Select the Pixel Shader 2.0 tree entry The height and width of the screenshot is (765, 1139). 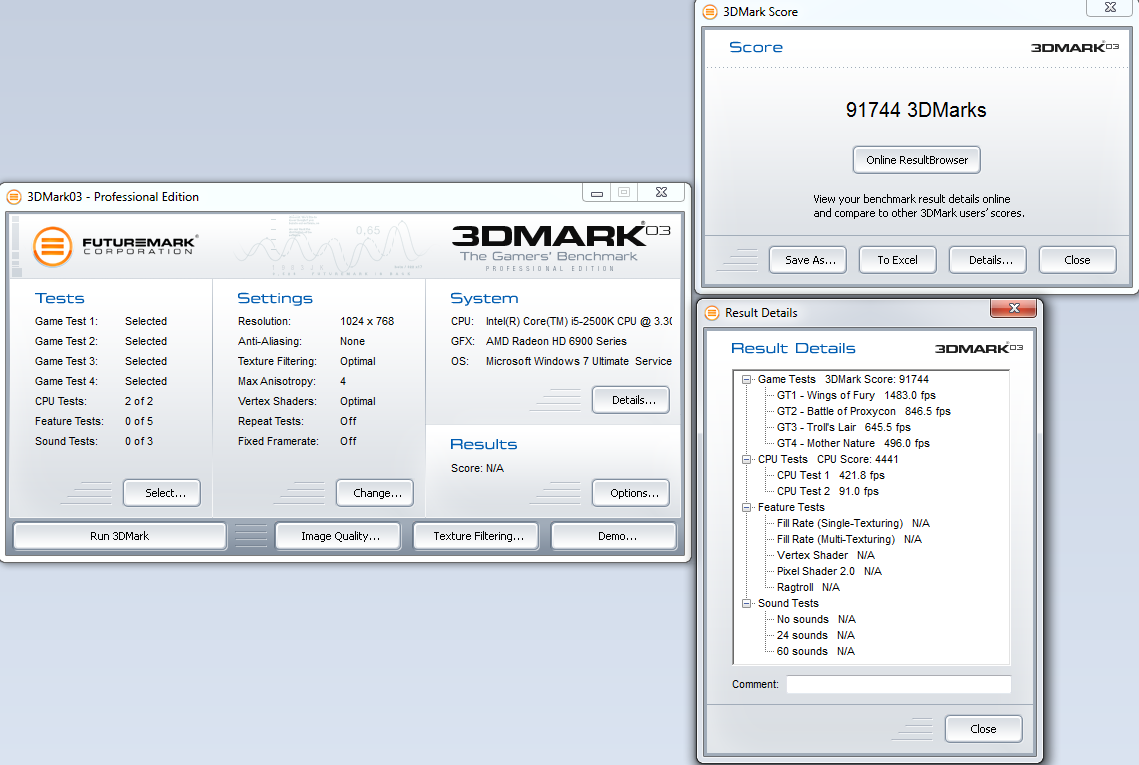tap(817, 571)
